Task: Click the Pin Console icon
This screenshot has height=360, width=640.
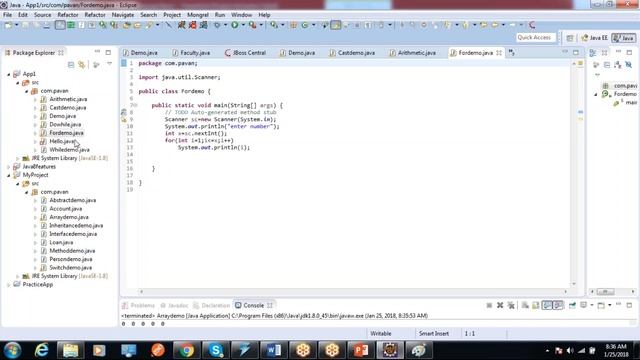Action: [572, 305]
